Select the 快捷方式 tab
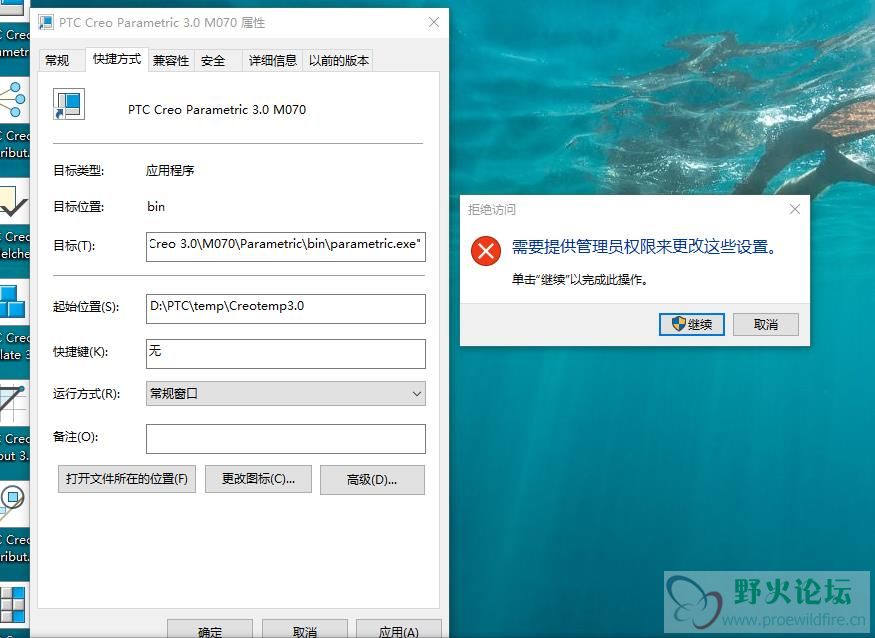Viewport: 875px width, 638px height. tap(117, 59)
